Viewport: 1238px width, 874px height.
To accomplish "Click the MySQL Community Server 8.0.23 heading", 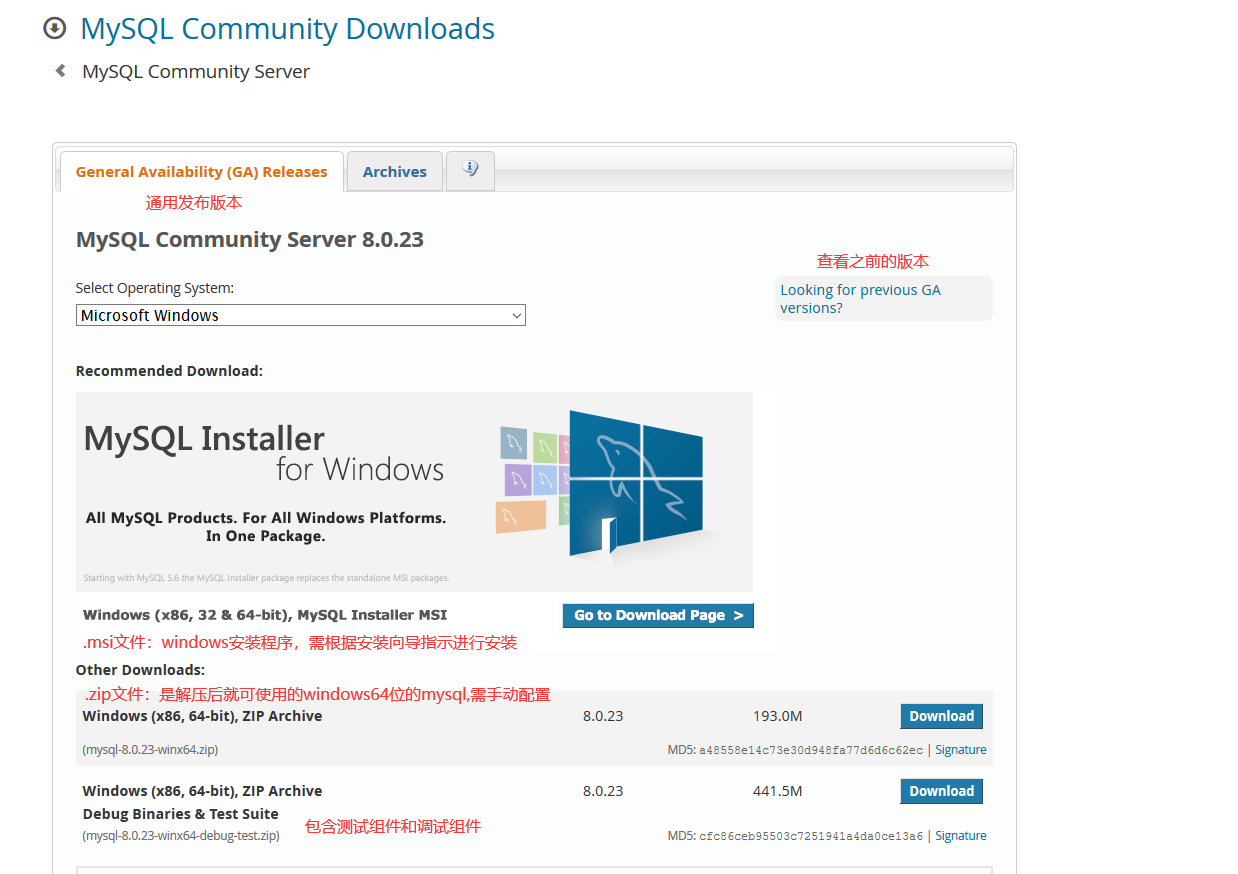I will tap(250, 240).
